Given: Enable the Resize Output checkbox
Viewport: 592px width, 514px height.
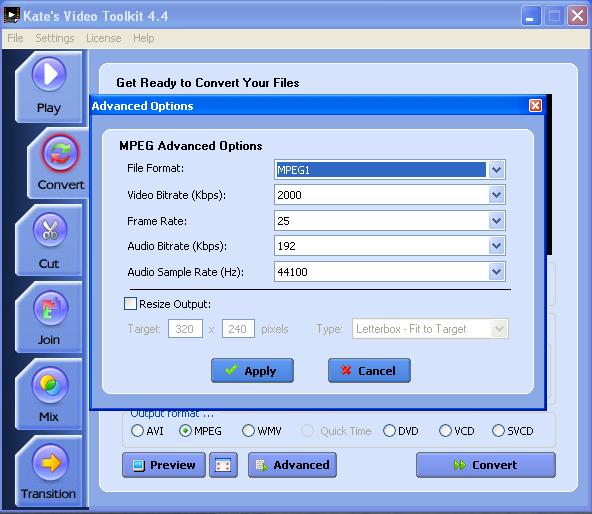Looking at the screenshot, I should coord(130,304).
